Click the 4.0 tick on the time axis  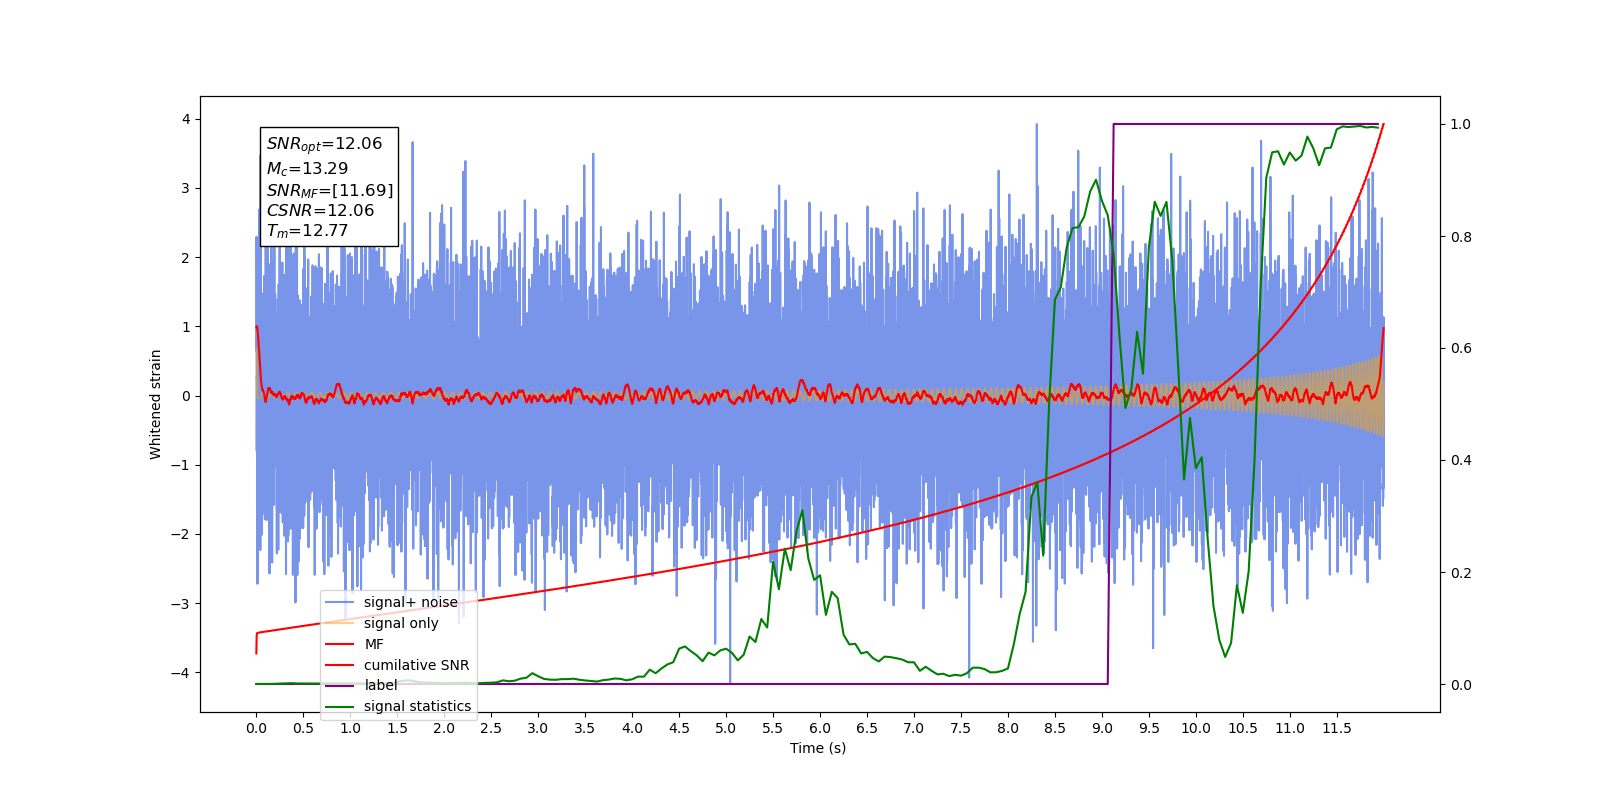tap(632, 728)
